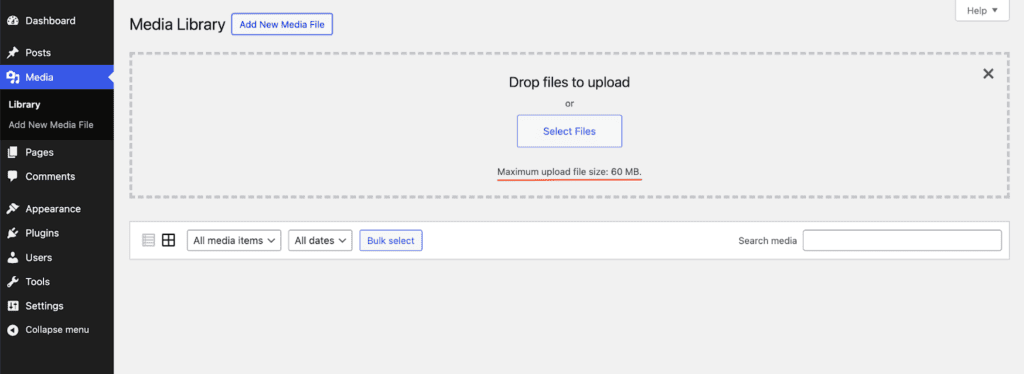This screenshot has width=1024, height=374.
Task: Click the Comments speech bubble icon
Action: coord(12,176)
